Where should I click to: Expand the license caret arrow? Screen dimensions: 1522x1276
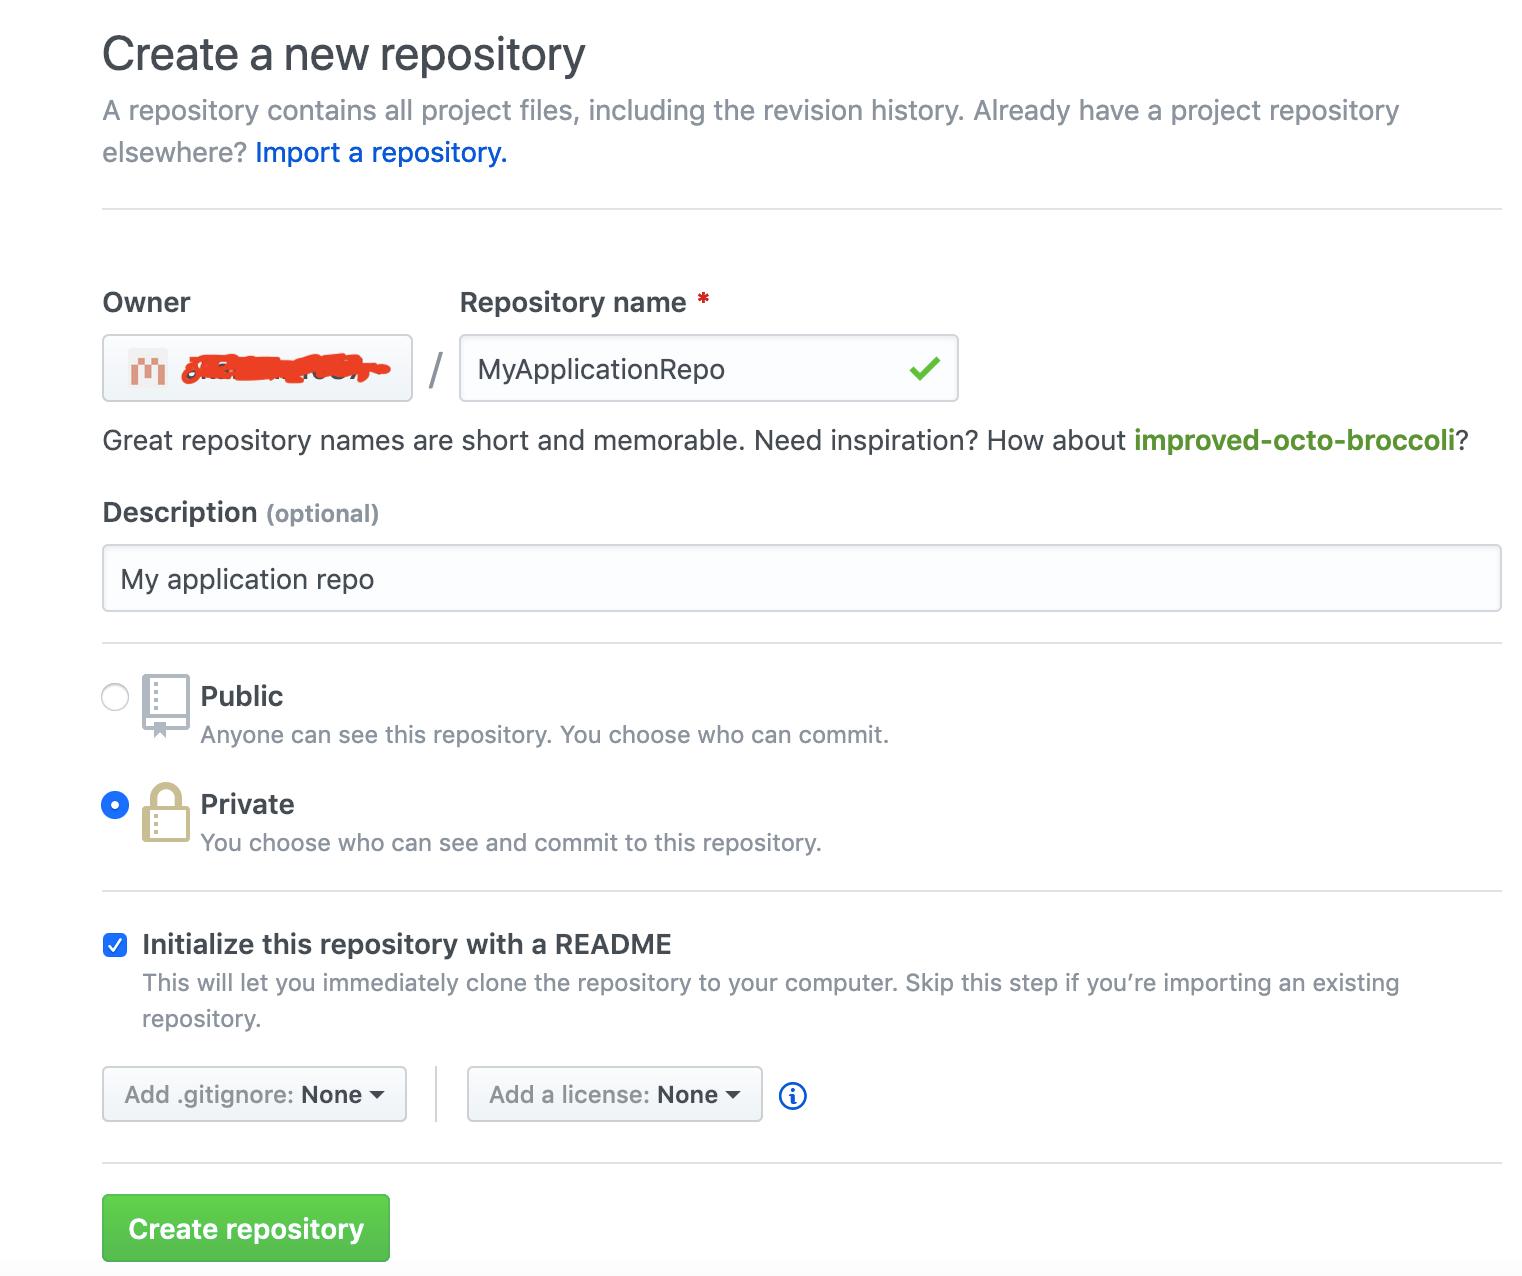tap(733, 1094)
